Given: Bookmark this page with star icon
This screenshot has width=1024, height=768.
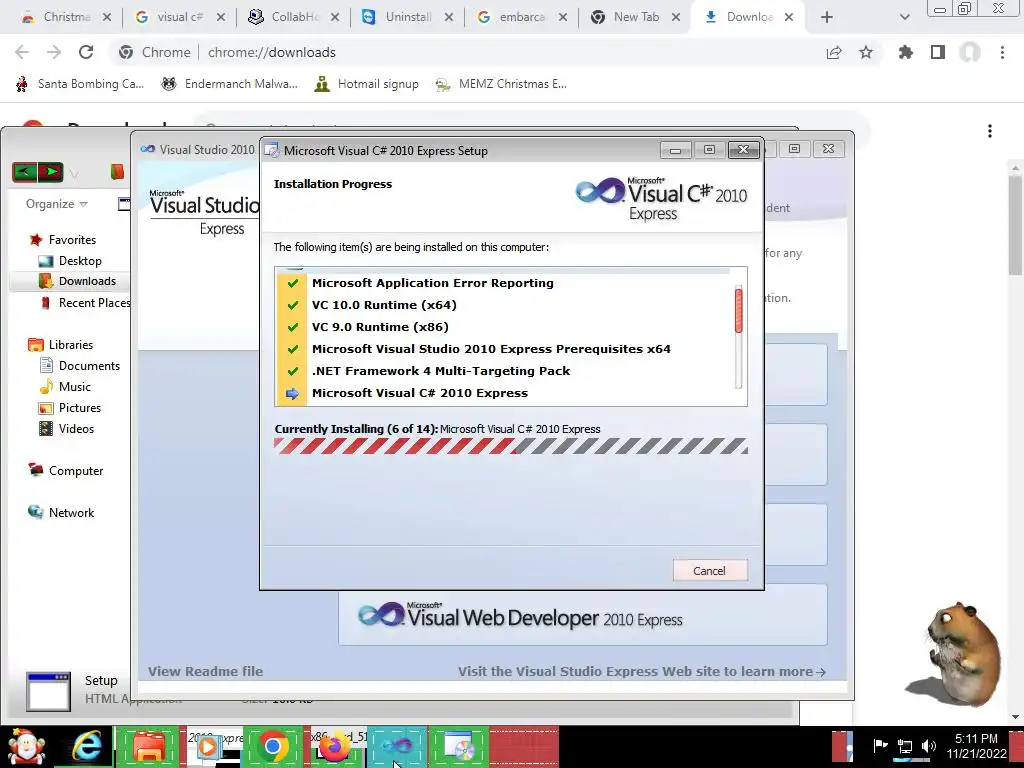Looking at the screenshot, I should [866, 52].
